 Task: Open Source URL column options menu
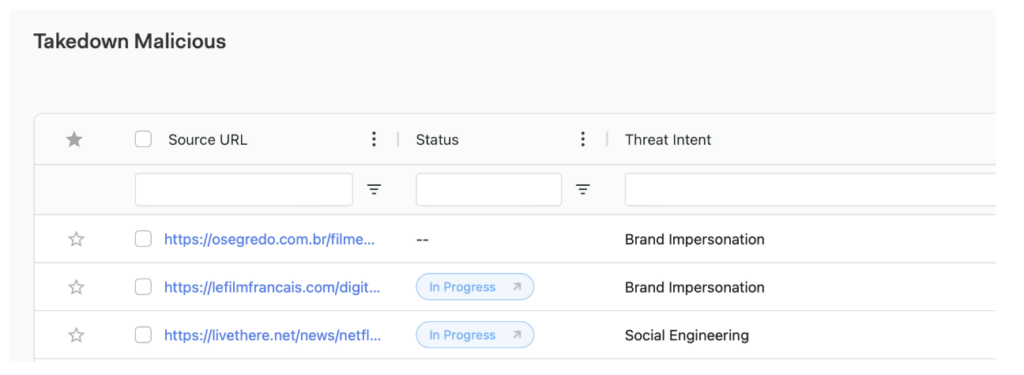click(374, 139)
